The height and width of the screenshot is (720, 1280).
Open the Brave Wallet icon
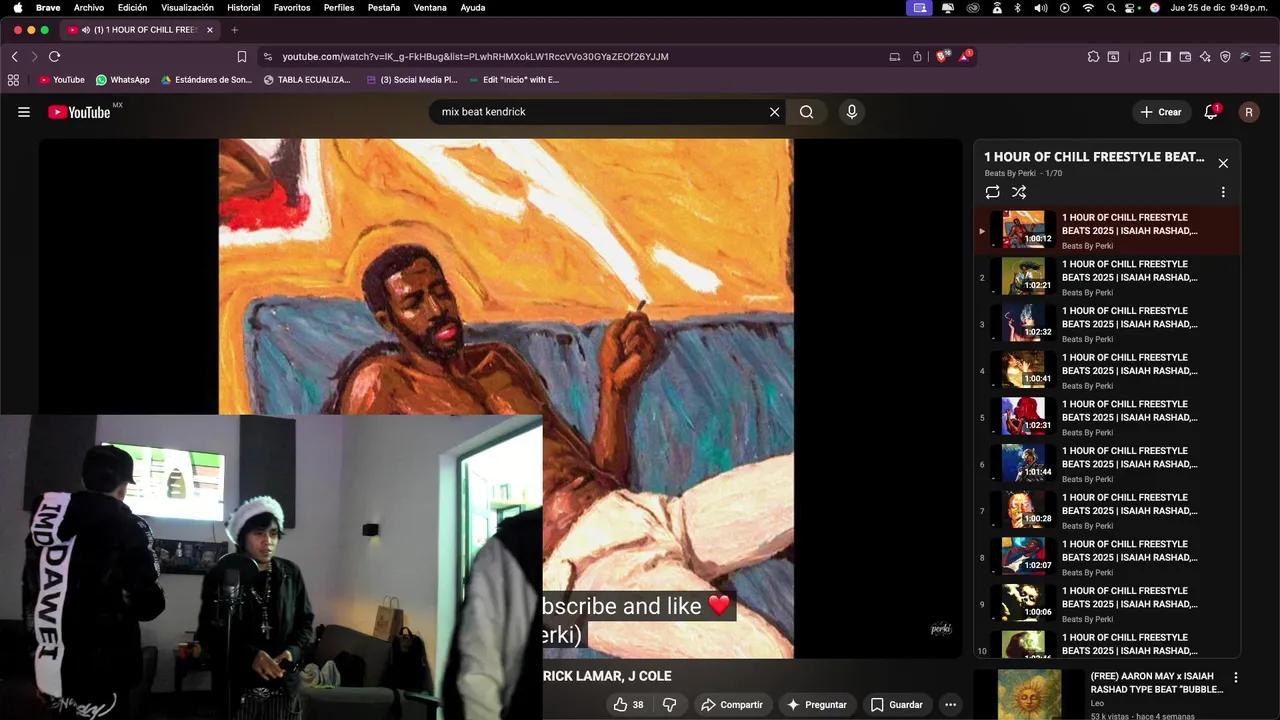click(x=1185, y=57)
